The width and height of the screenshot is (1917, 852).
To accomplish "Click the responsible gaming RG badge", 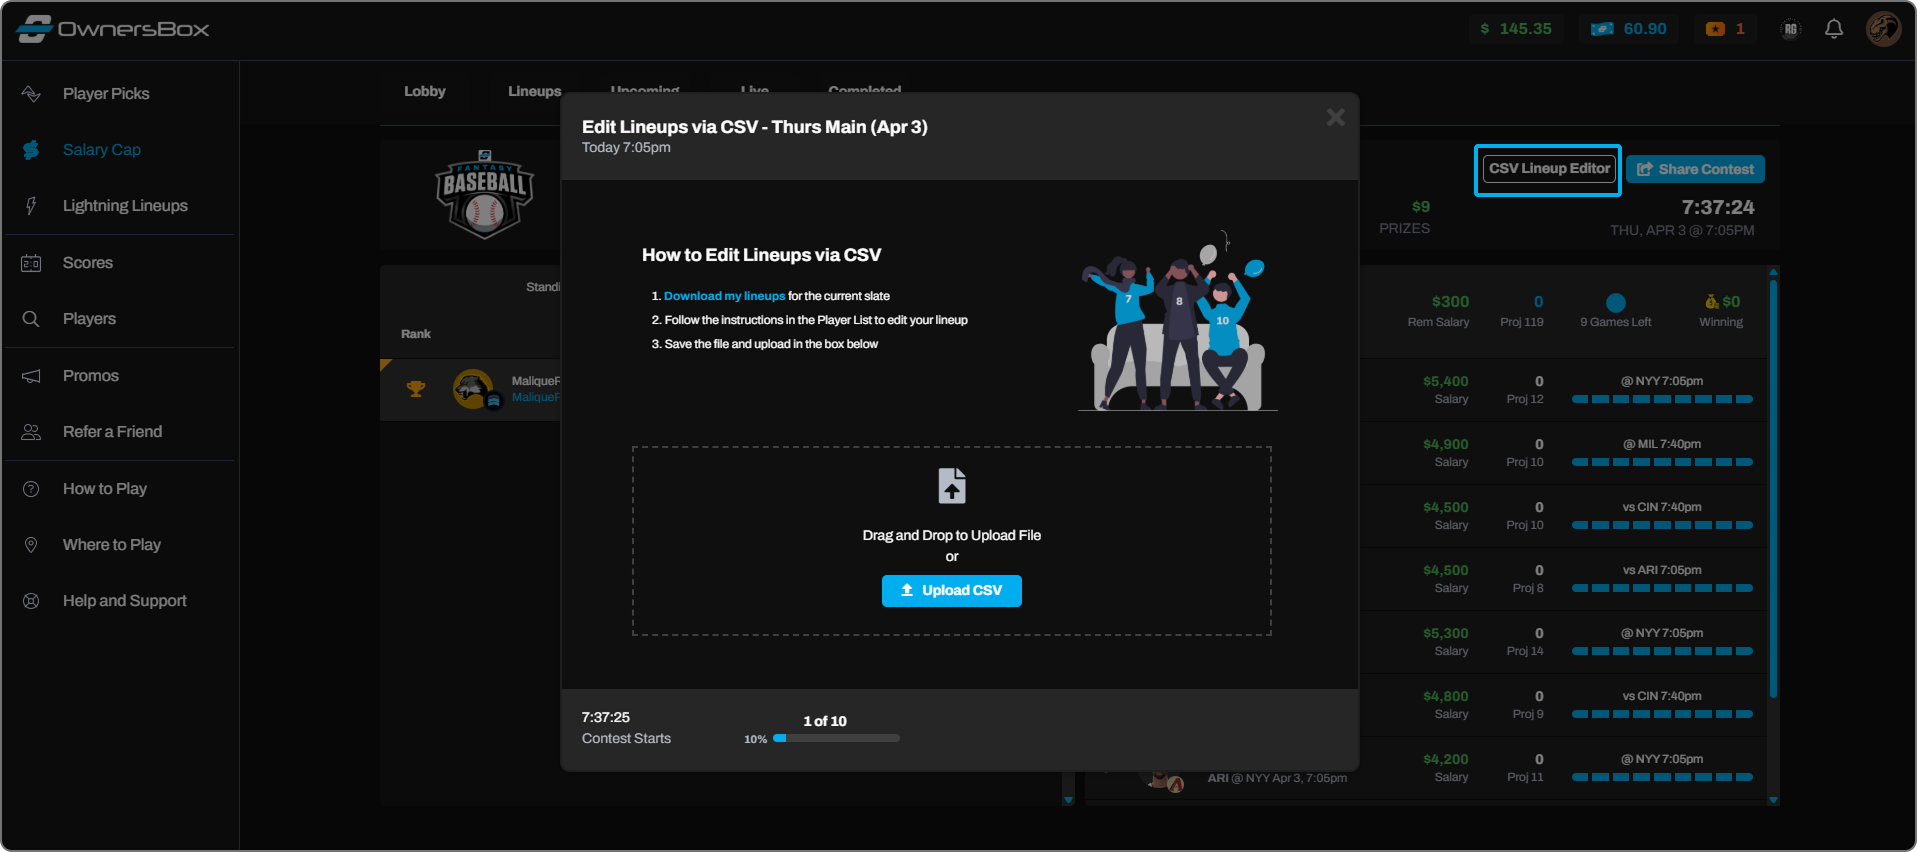I will coord(1790,29).
